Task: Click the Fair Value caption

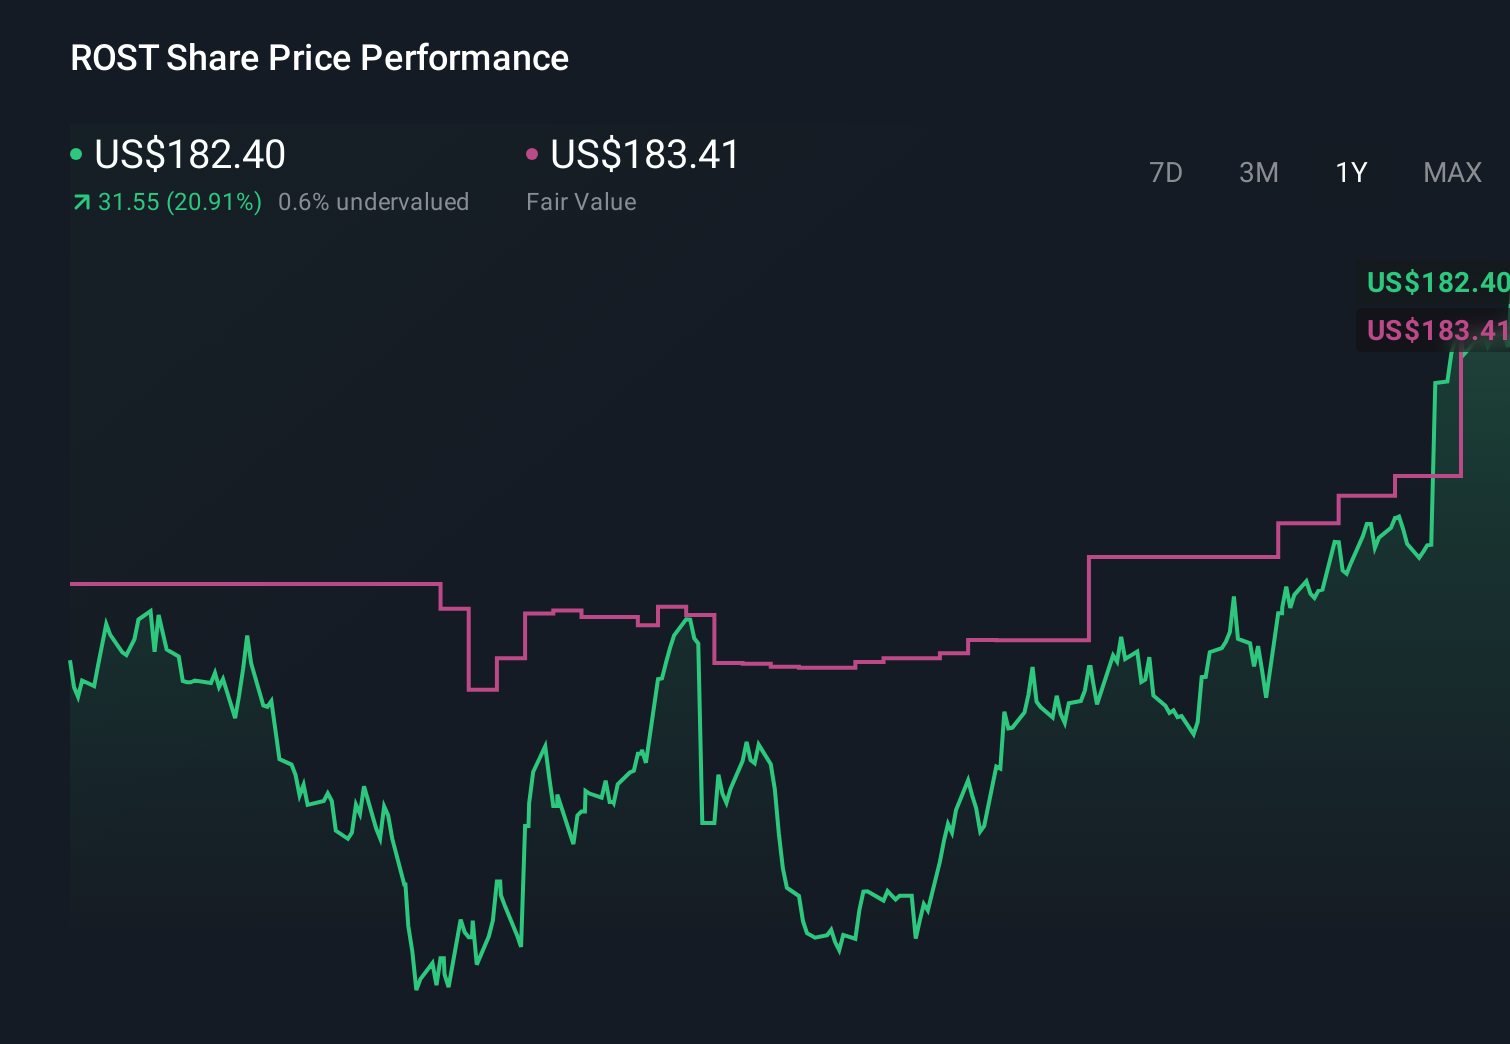Action: tap(580, 201)
